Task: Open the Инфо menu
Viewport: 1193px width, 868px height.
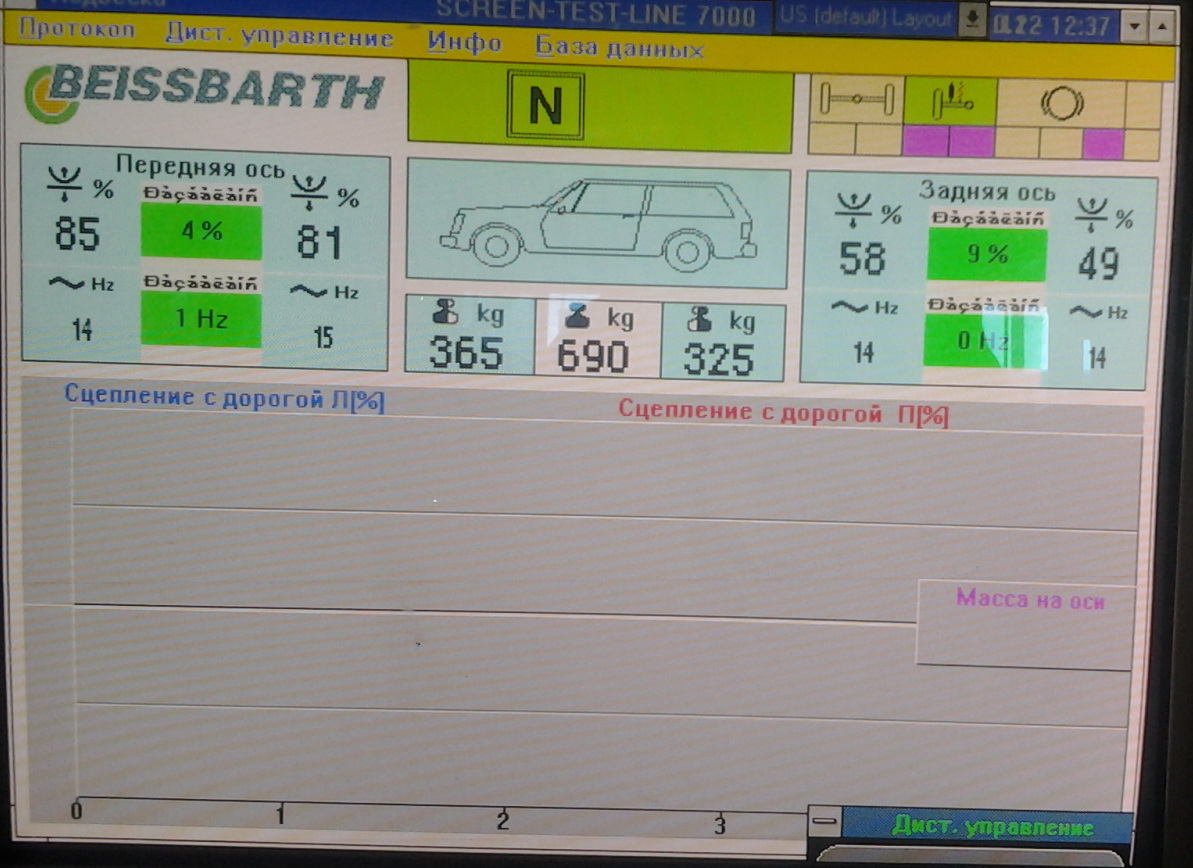Action: click(464, 42)
